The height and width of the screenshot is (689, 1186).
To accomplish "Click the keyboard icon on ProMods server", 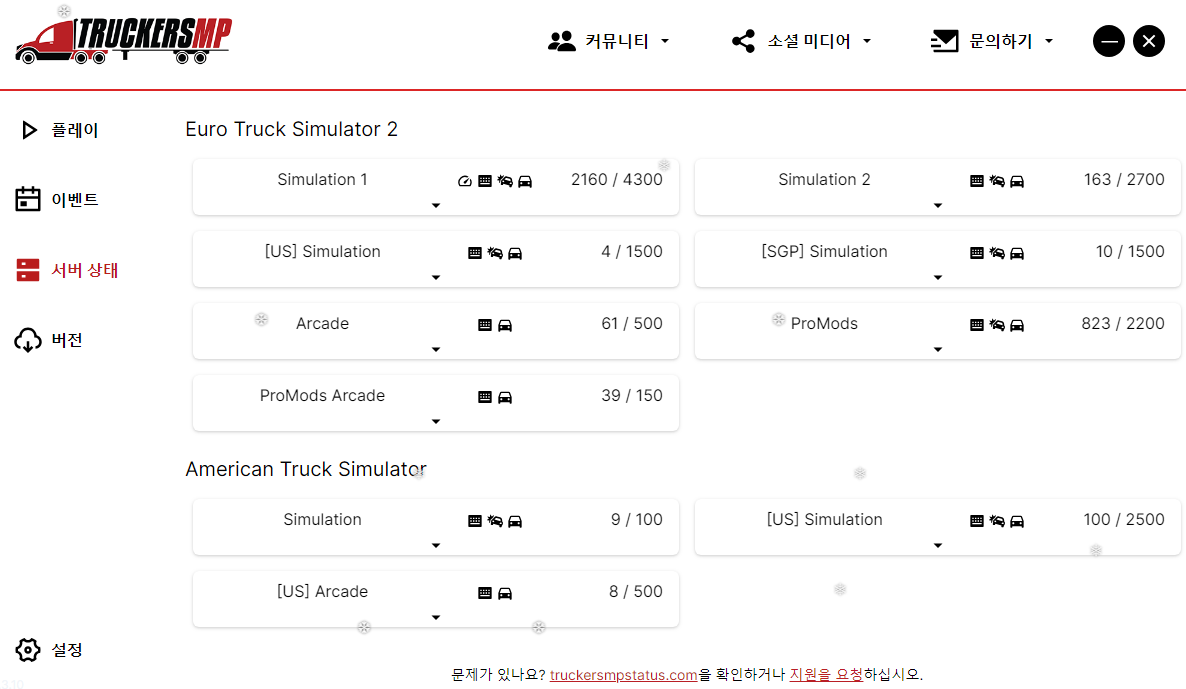I will 977,325.
